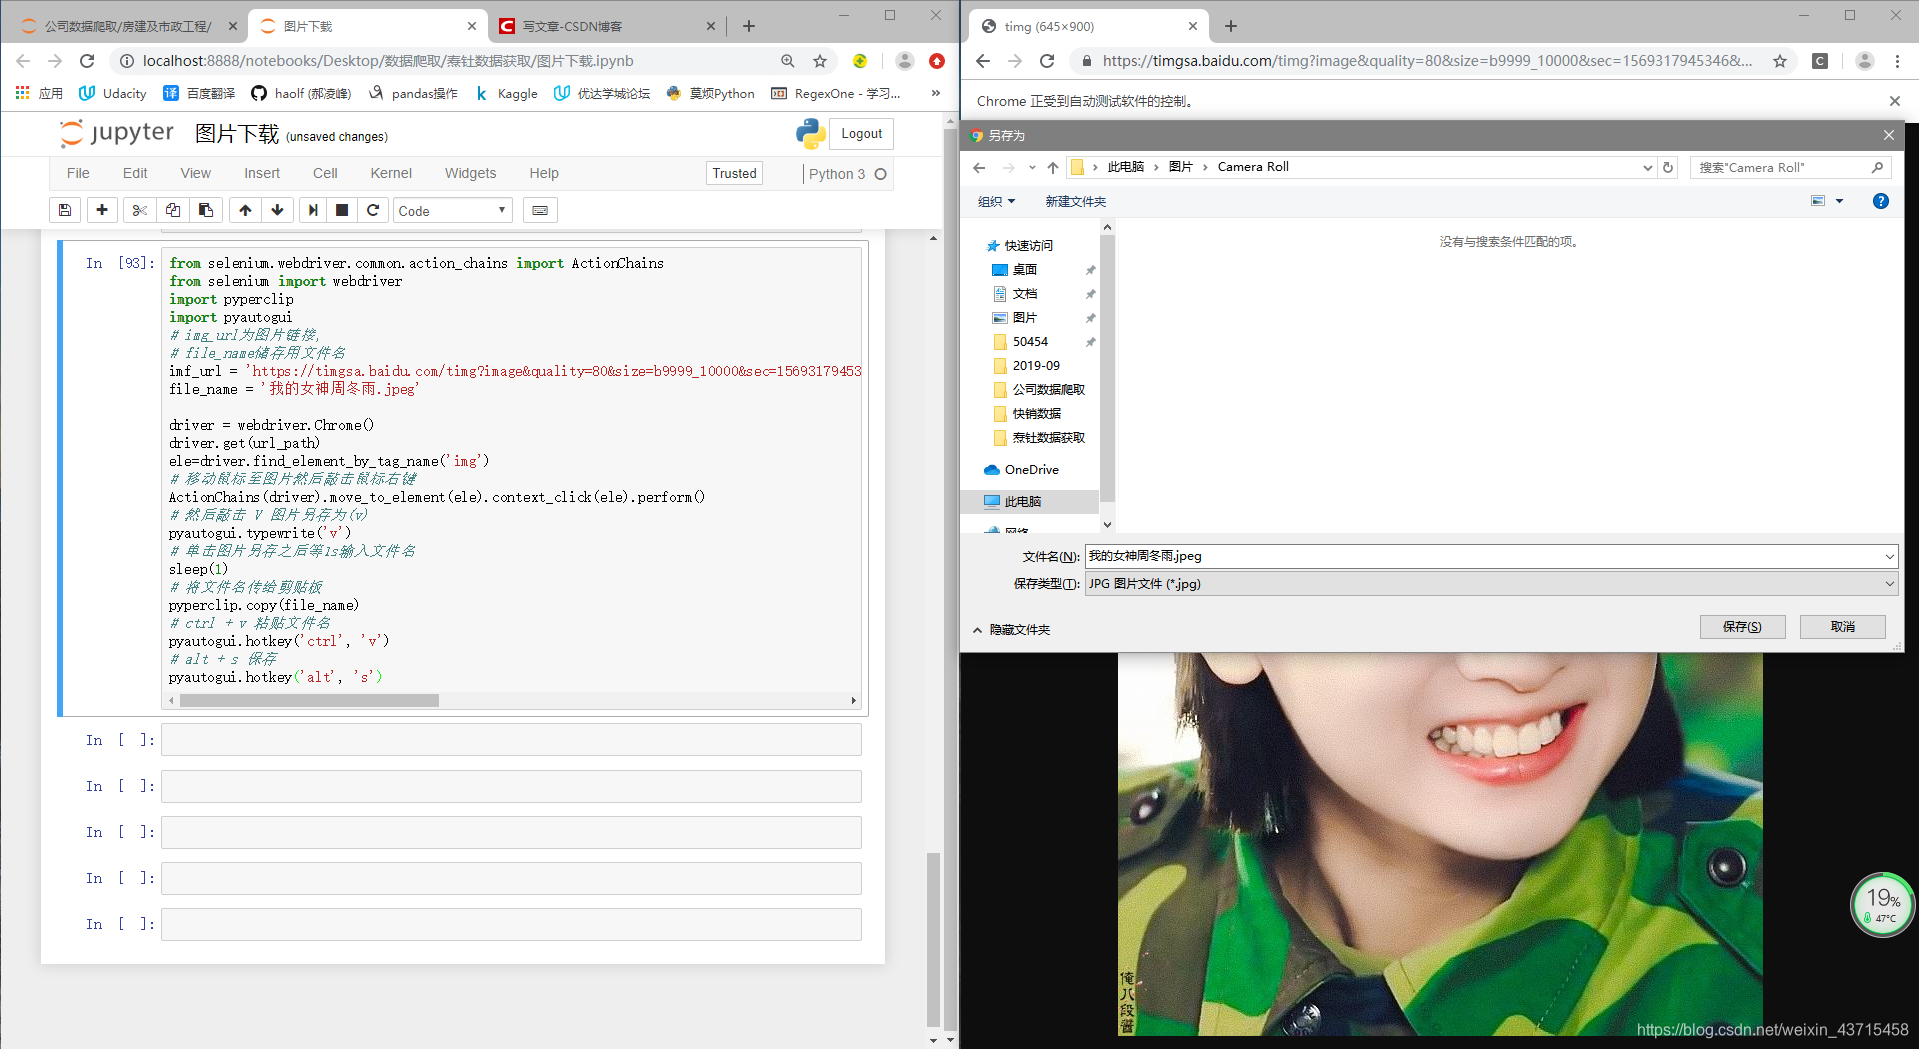Open the 莫烦Python bookmark
This screenshot has width=1919, height=1049.
click(710, 93)
